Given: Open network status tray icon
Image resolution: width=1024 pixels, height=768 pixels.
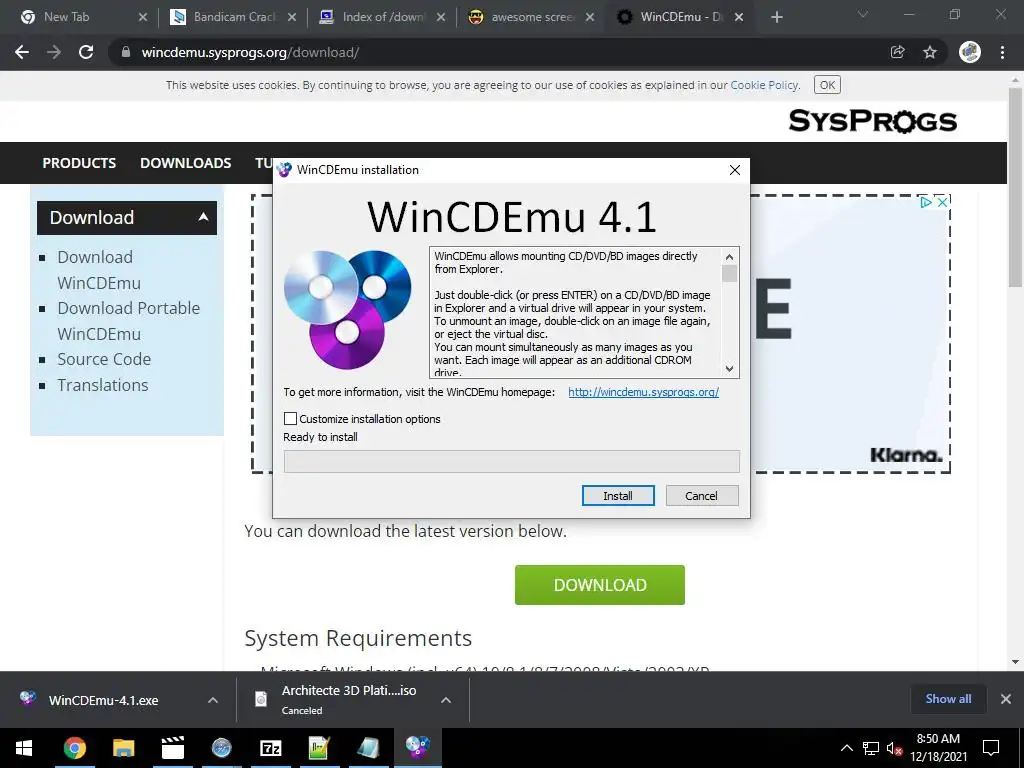Looking at the screenshot, I should point(871,748).
